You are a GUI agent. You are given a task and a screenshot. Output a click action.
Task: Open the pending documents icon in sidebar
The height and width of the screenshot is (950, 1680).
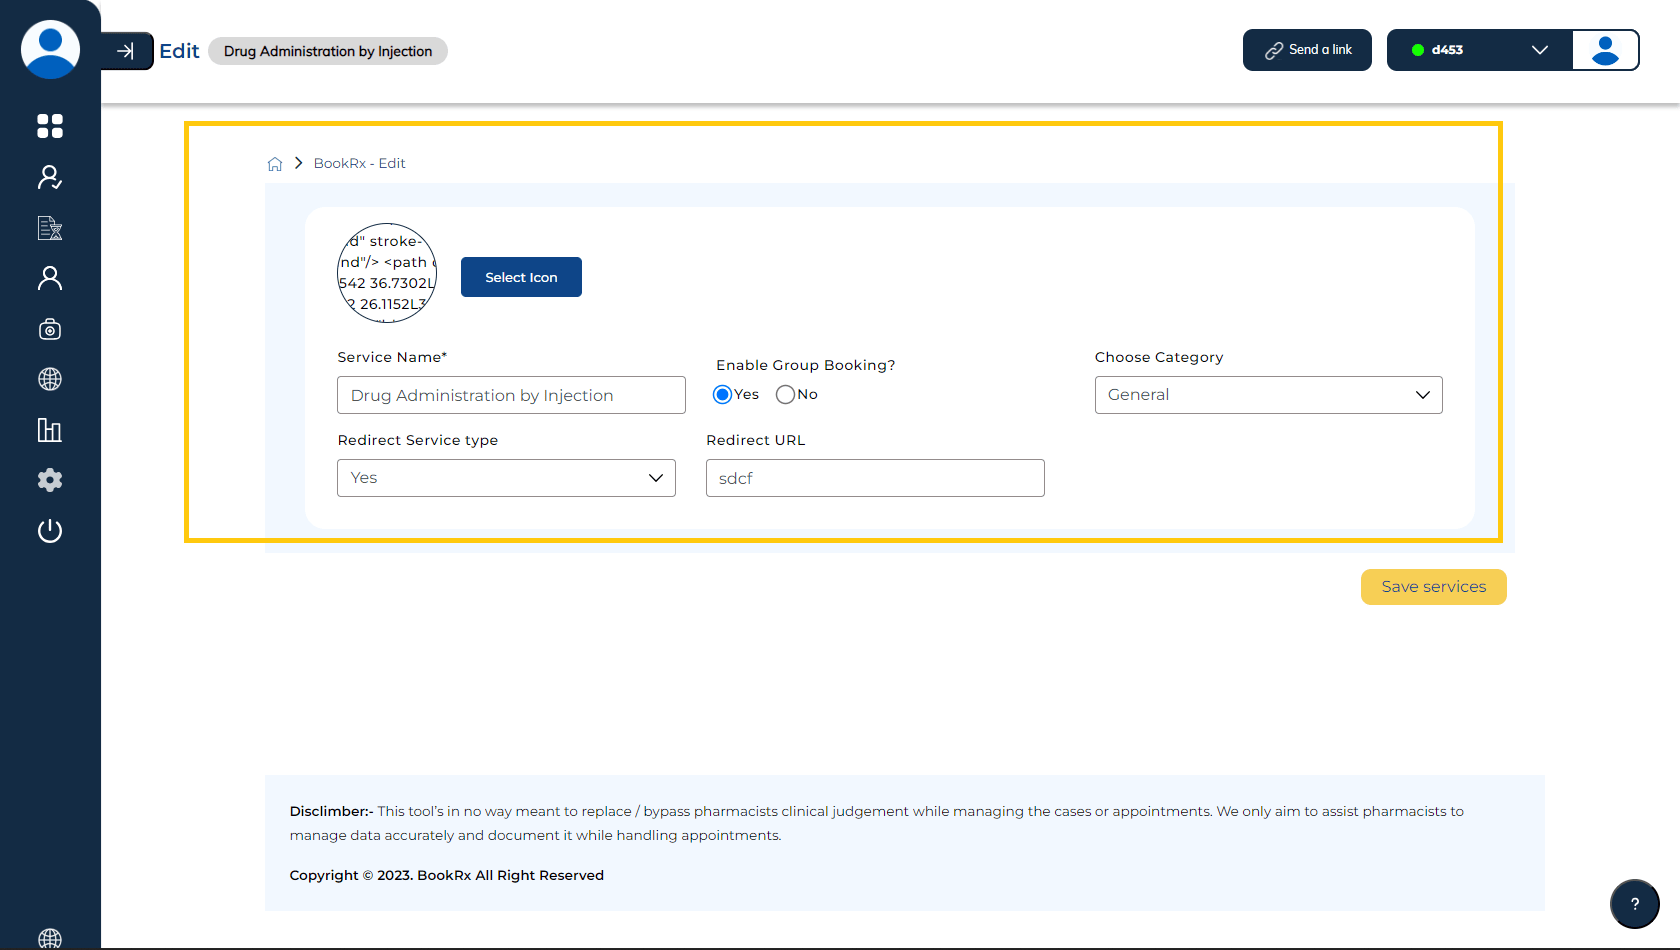(x=50, y=228)
